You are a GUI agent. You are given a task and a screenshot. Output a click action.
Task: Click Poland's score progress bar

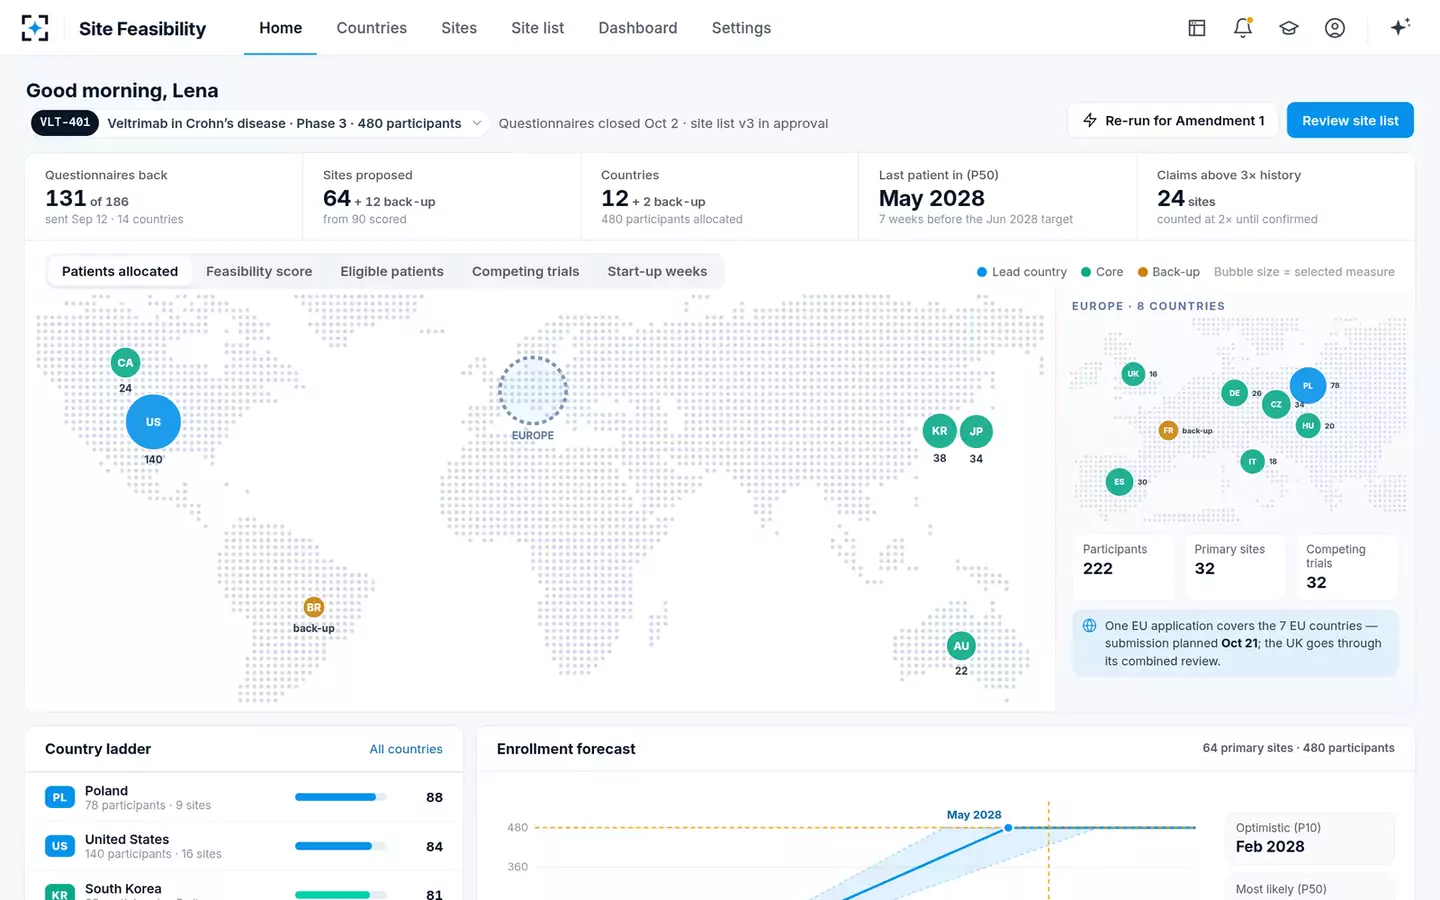click(x=340, y=797)
